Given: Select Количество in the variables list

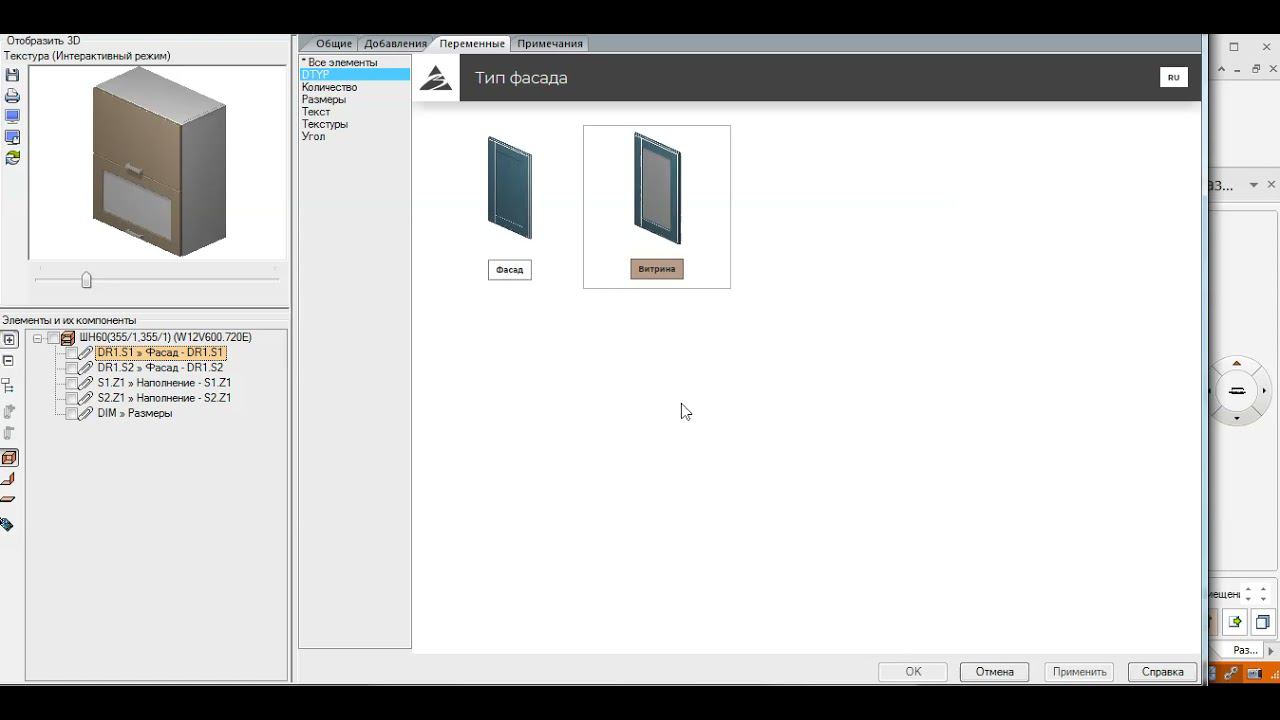Looking at the screenshot, I should tap(355, 87).
